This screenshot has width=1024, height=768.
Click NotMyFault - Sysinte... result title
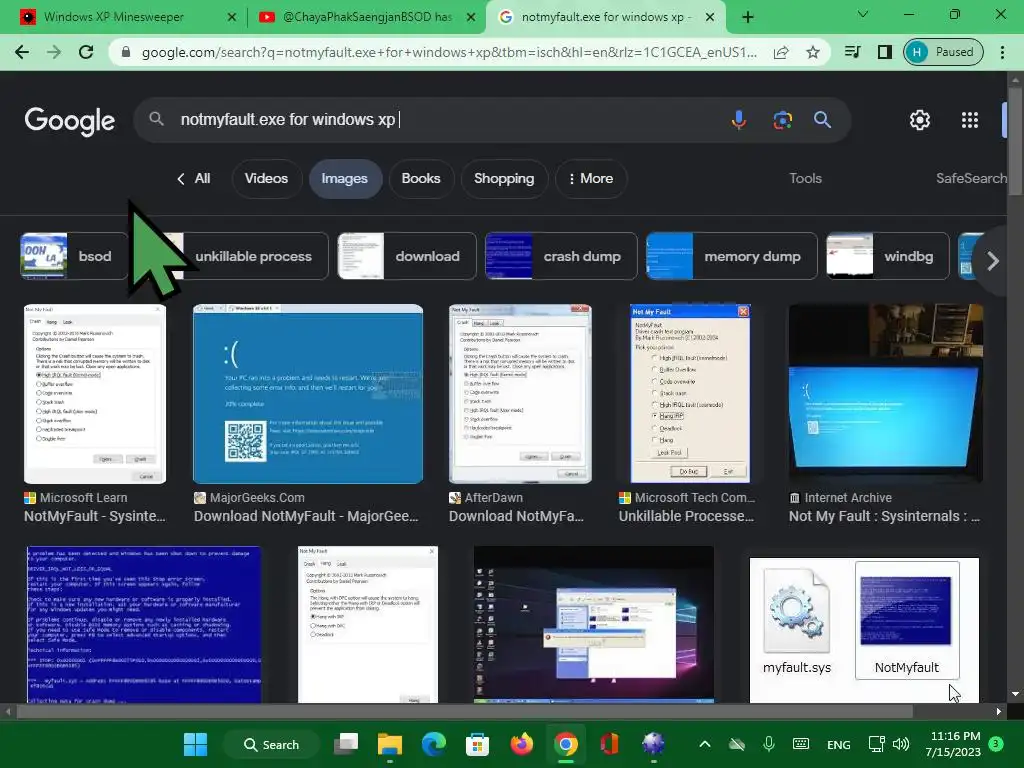pos(95,516)
